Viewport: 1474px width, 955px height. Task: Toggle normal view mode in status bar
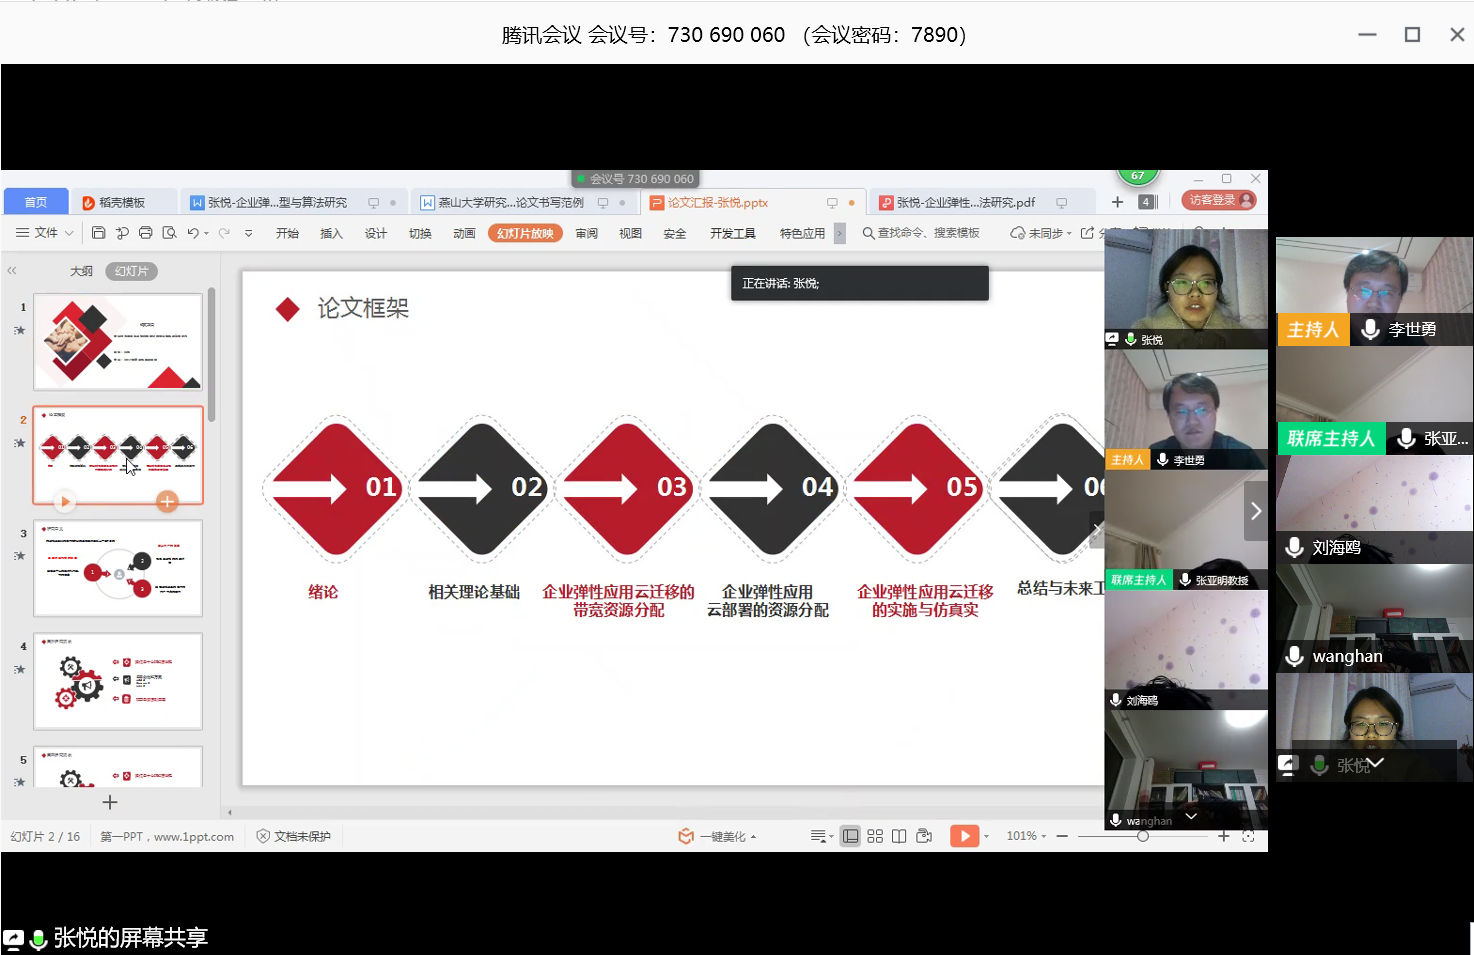click(850, 836)
